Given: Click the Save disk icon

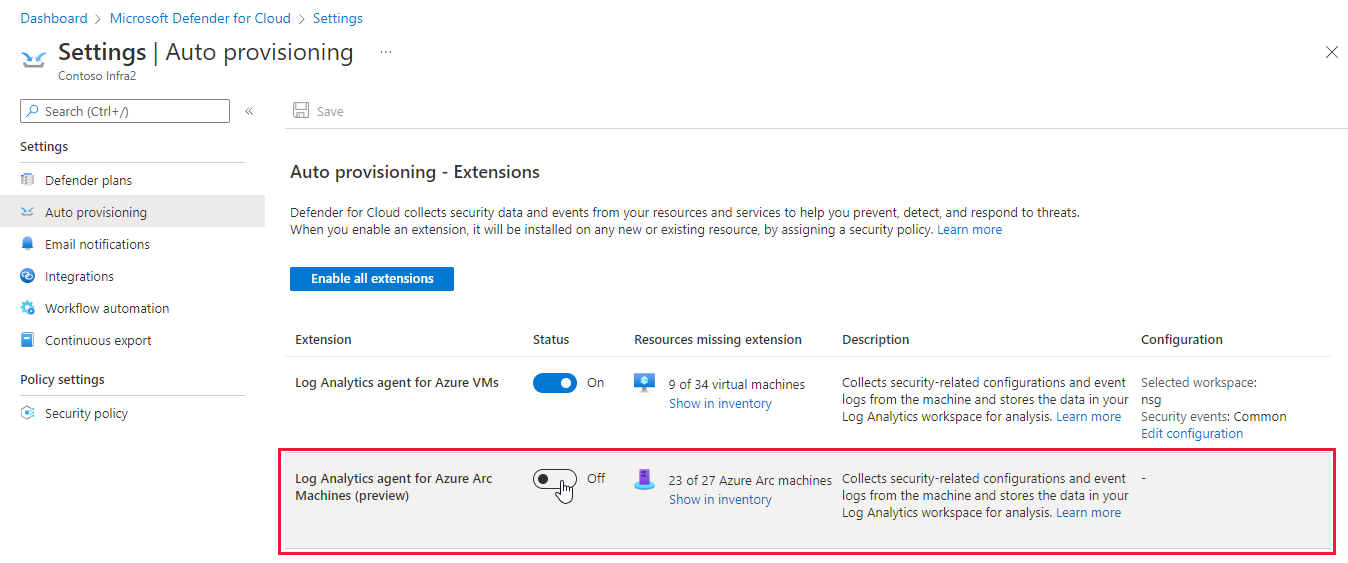Looking at the screenshot, I should (x=301, y=111).
